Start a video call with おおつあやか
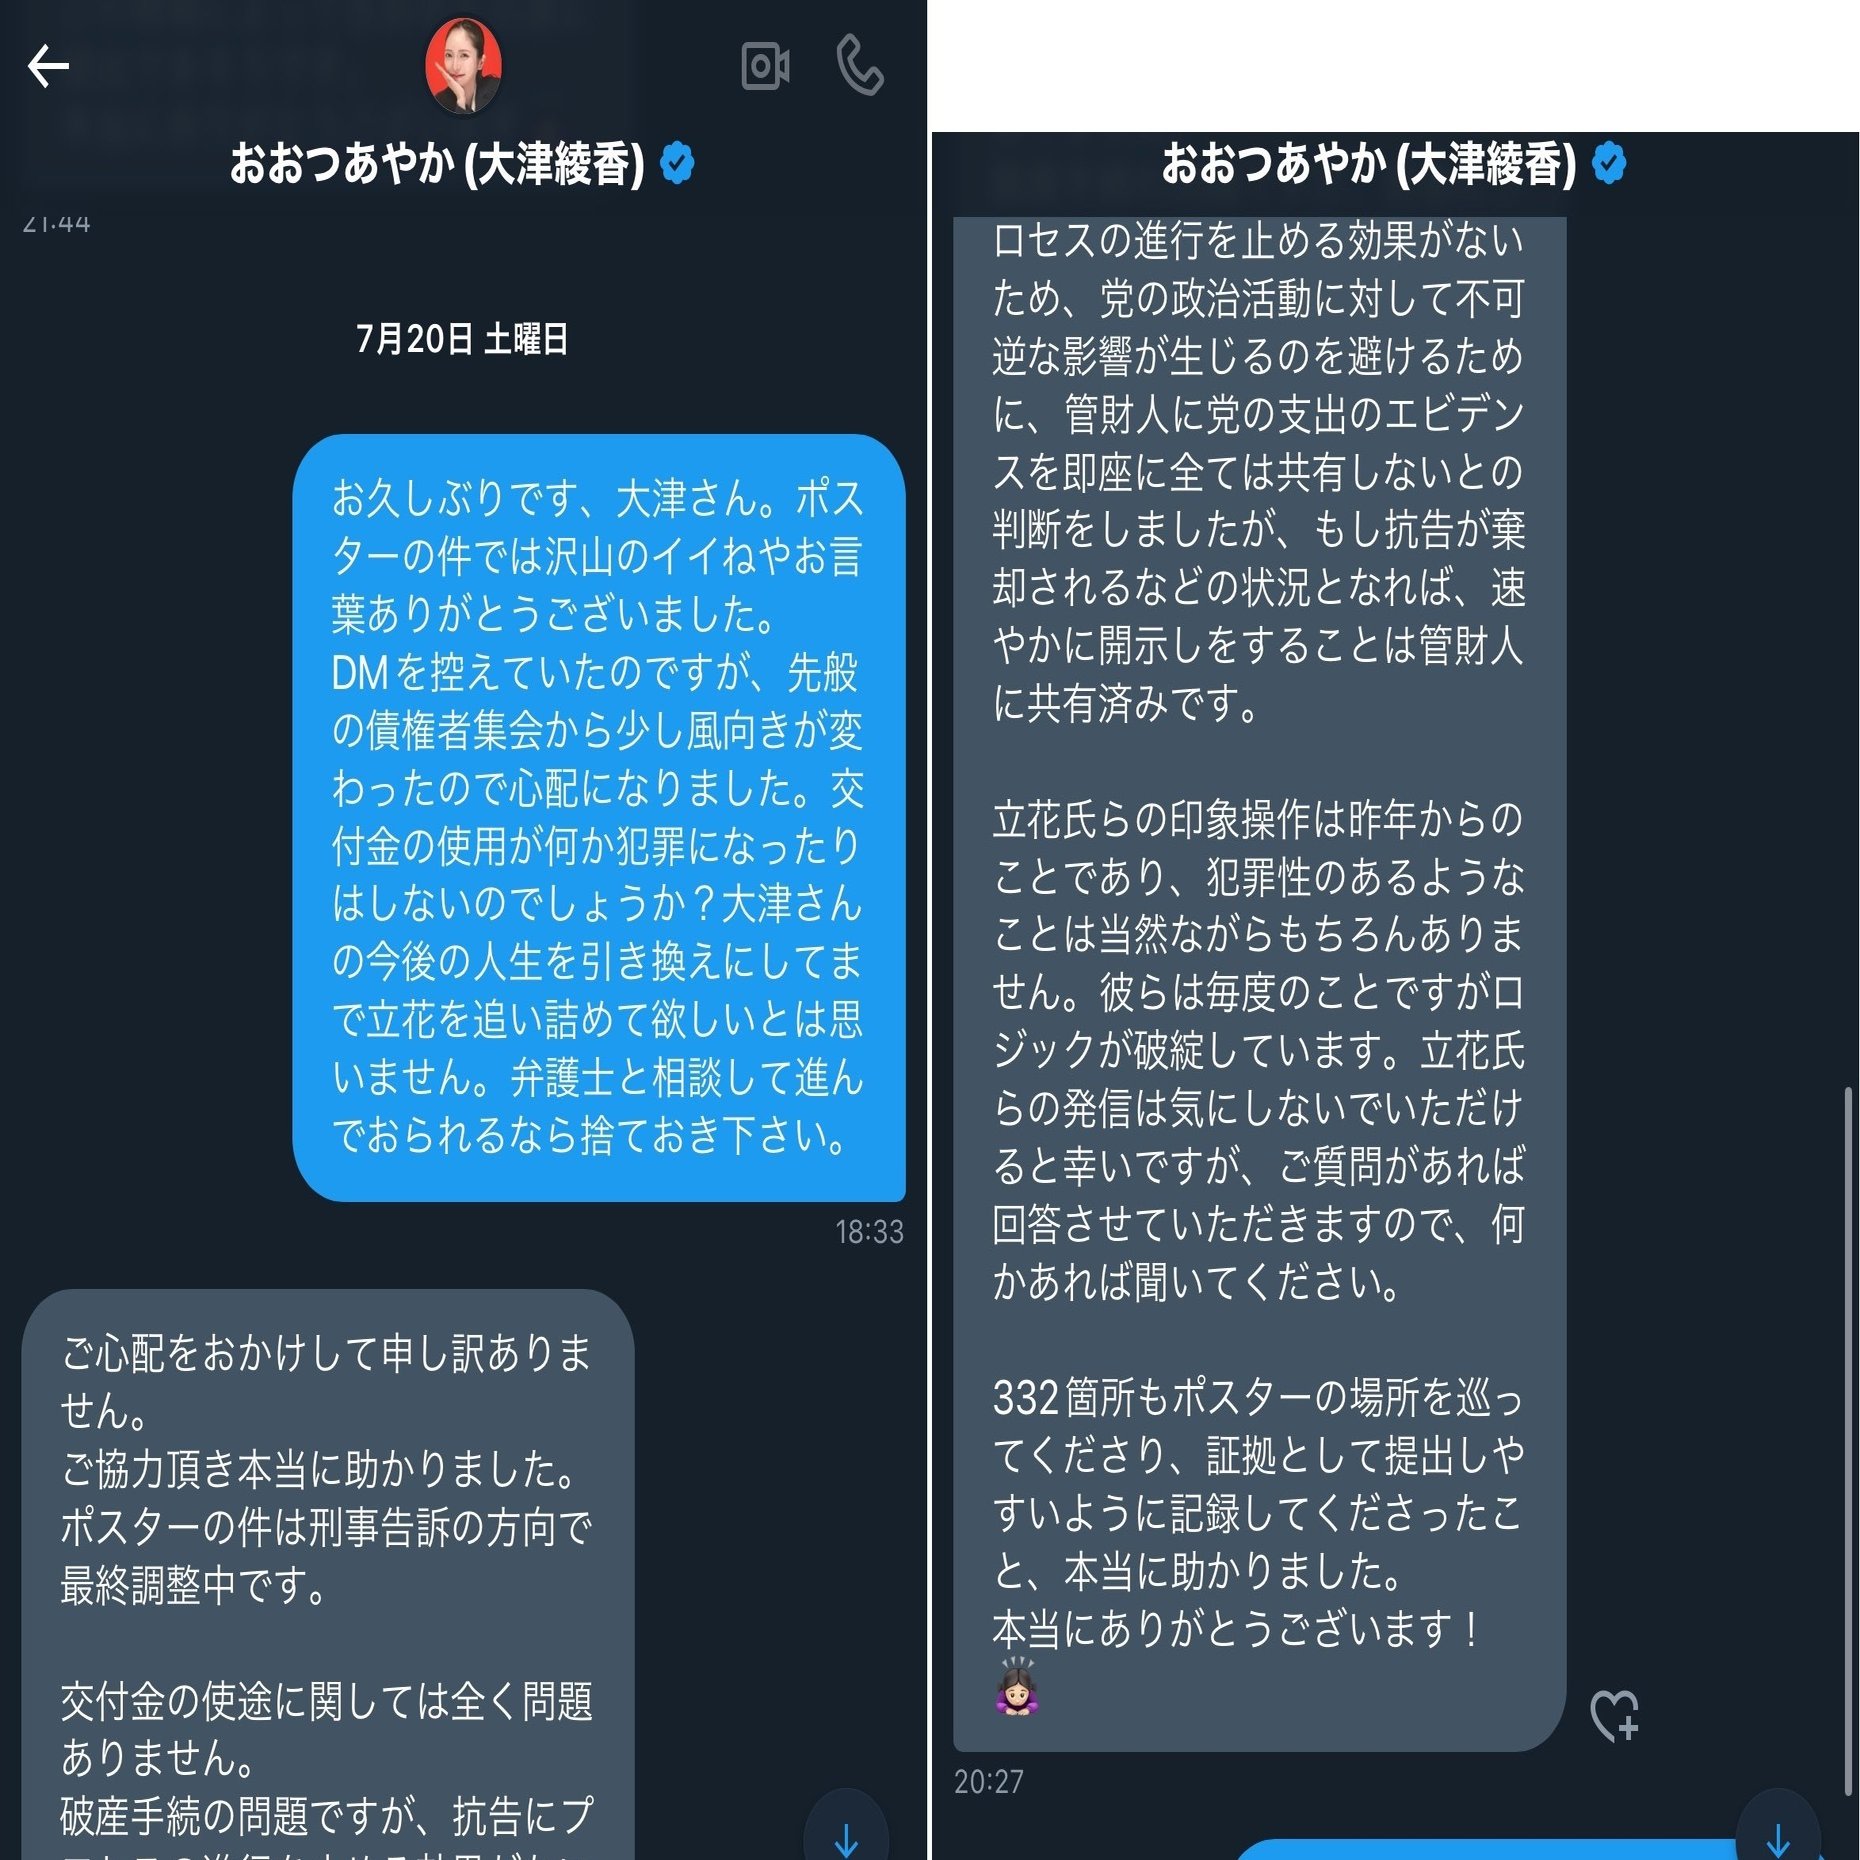 (765, 67)
